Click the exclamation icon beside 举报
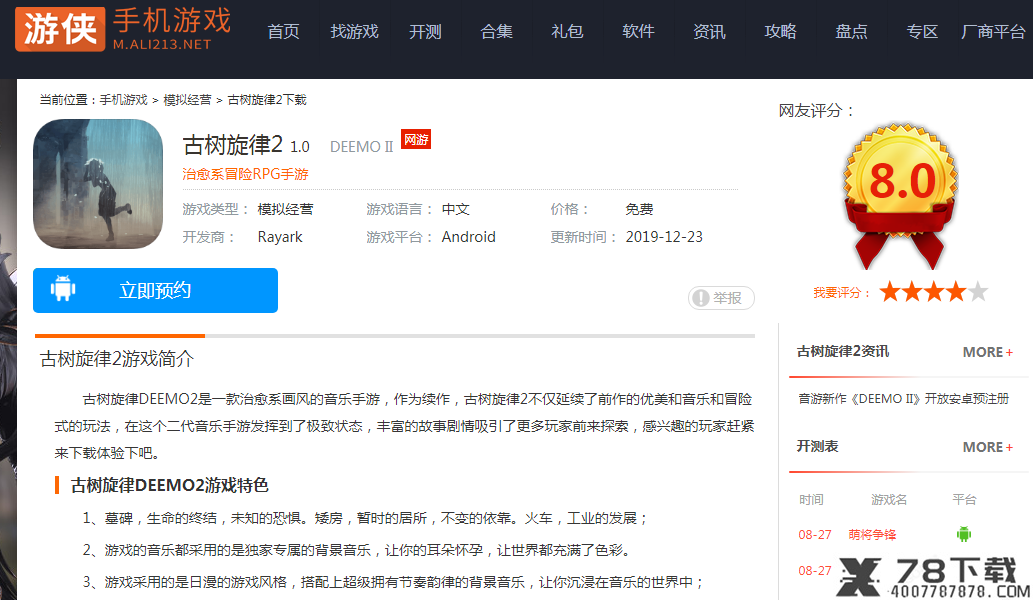 pyautogui.click(x=701, y=298)
